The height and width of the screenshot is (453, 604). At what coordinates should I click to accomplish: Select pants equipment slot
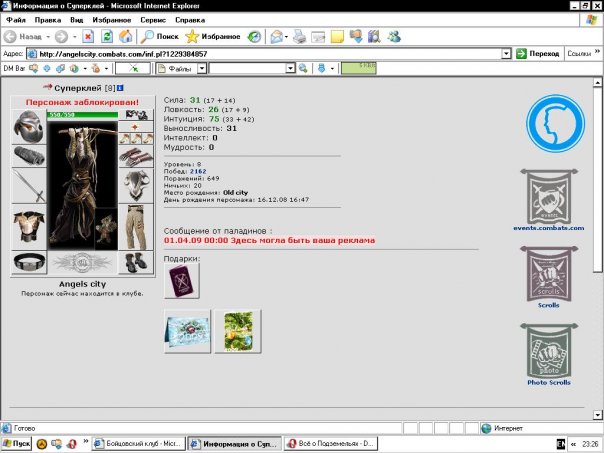[x=136, y=227]
